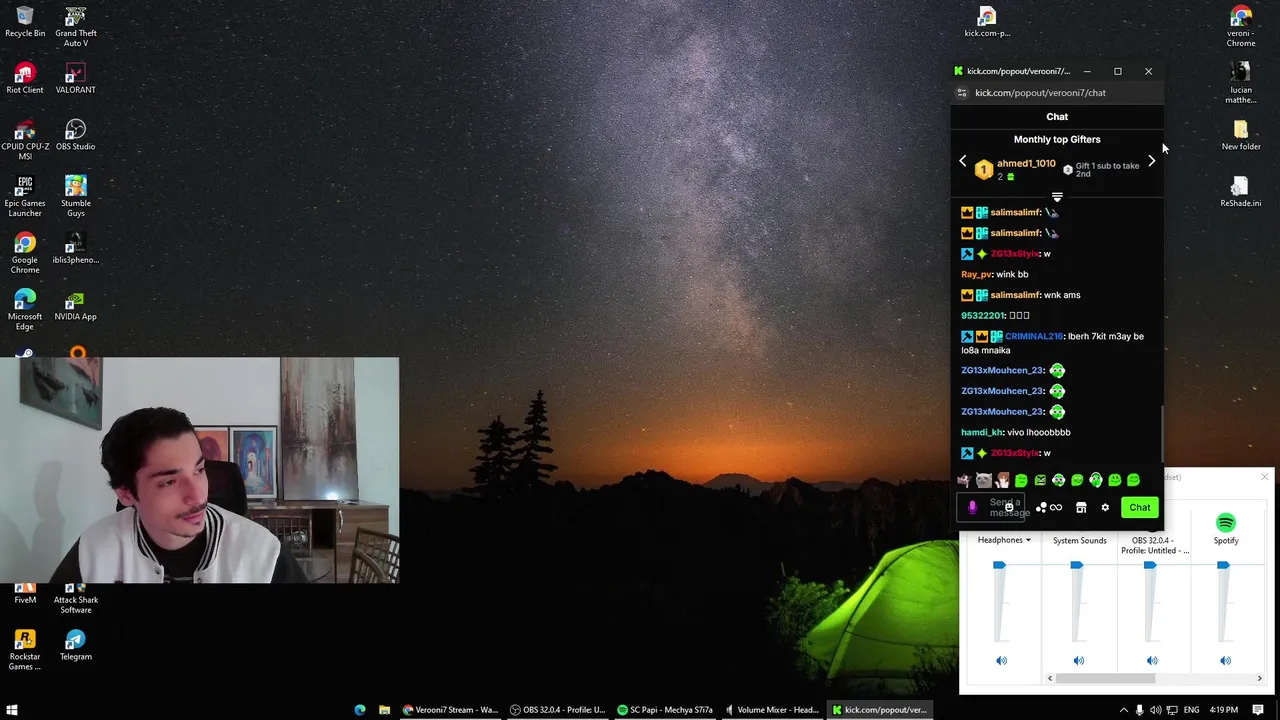Open the Riot Client shortcut

[25, 78]
